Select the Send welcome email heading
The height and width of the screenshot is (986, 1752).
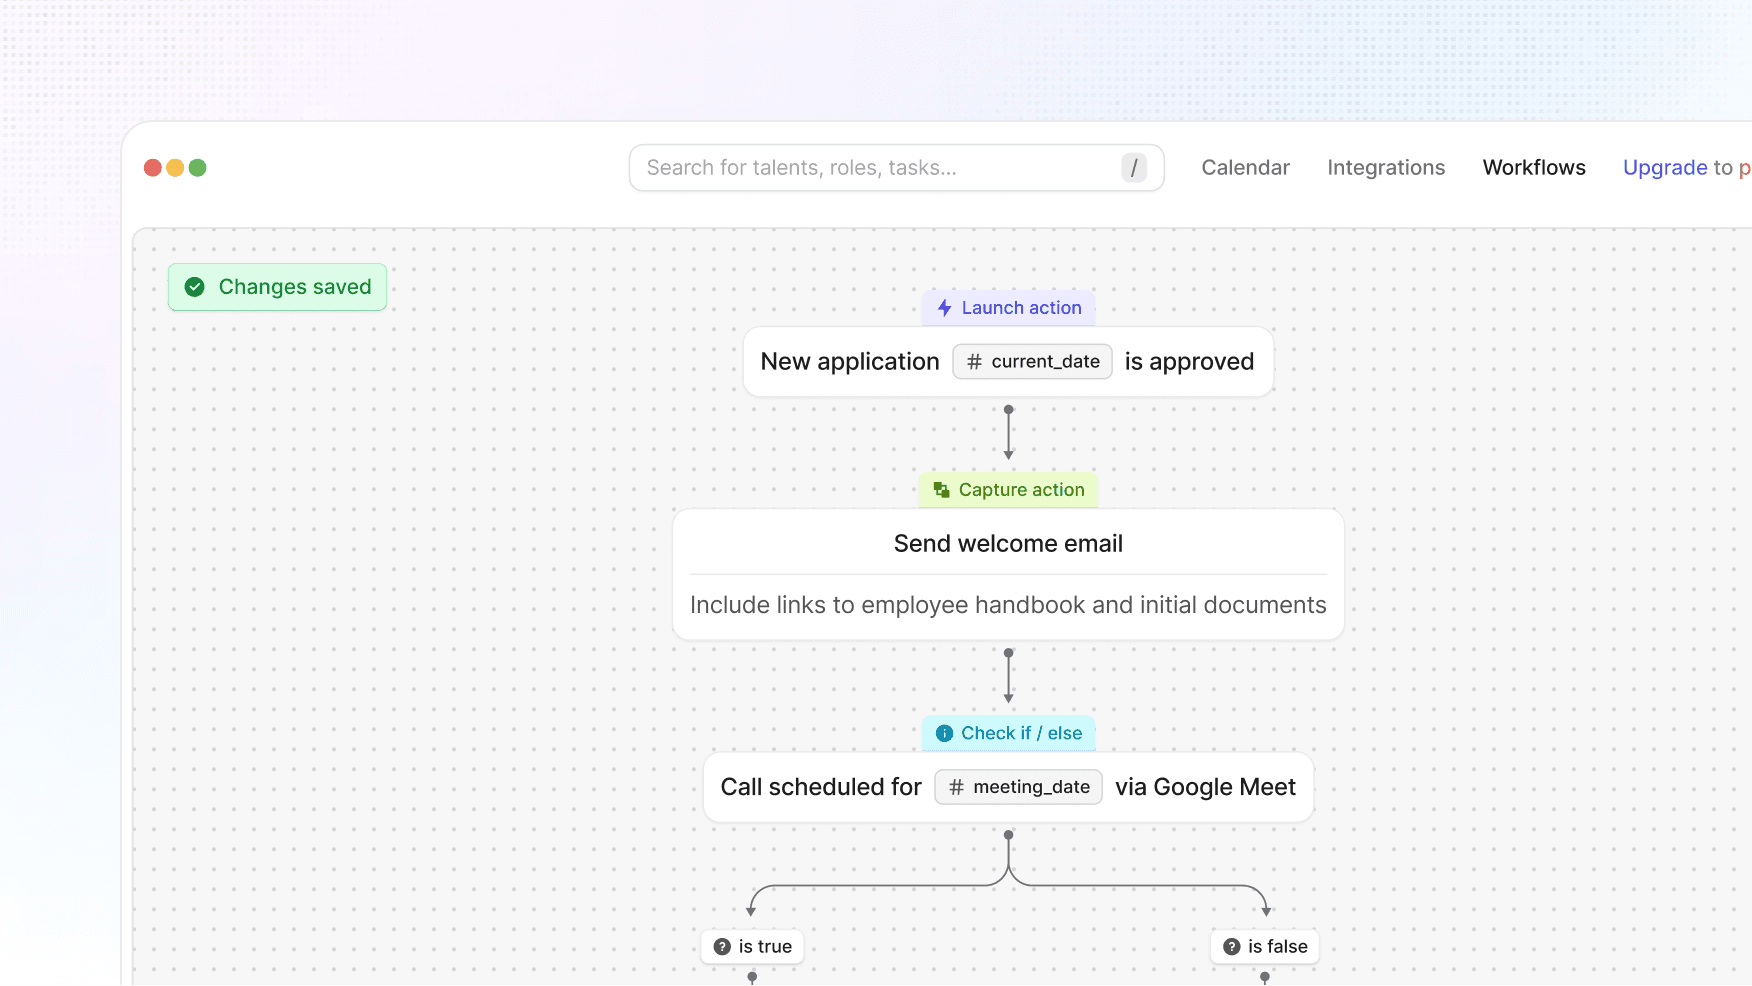pyautogui.click(x=1008, y=544)
